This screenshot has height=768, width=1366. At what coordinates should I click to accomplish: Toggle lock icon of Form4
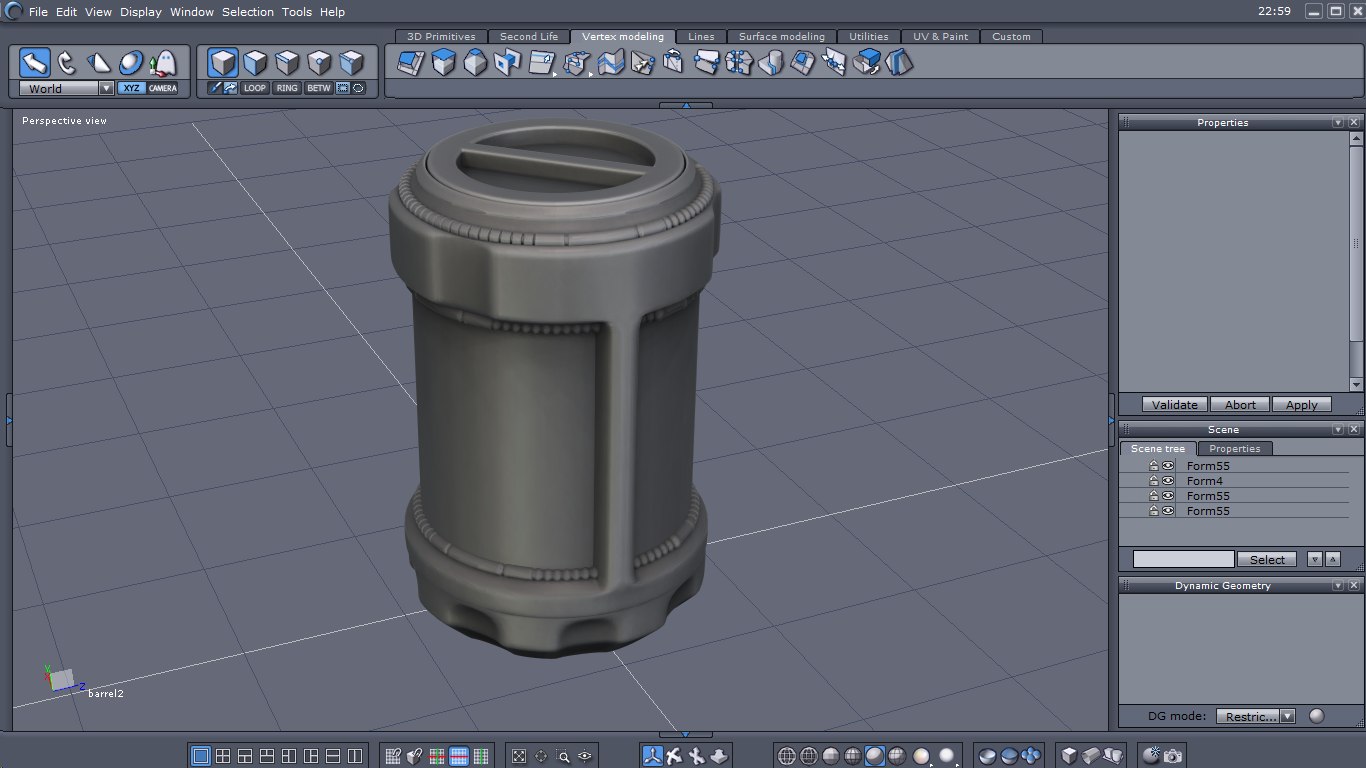(x=1153, y=481)
